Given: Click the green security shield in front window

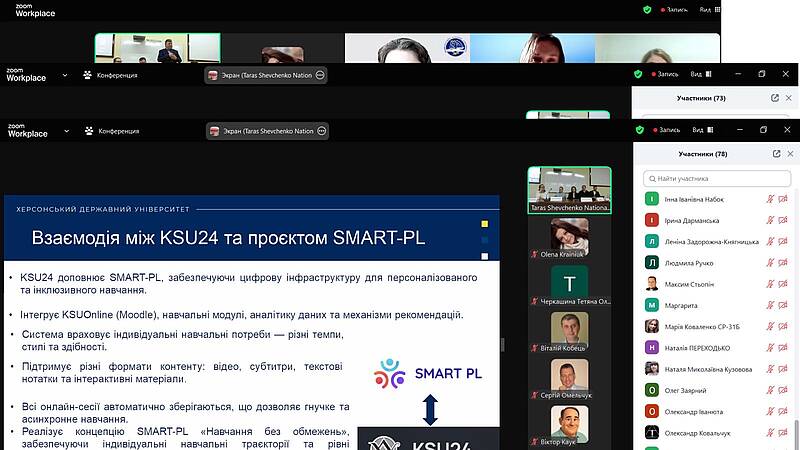Looking at the screenshot, I should point(638,130).
